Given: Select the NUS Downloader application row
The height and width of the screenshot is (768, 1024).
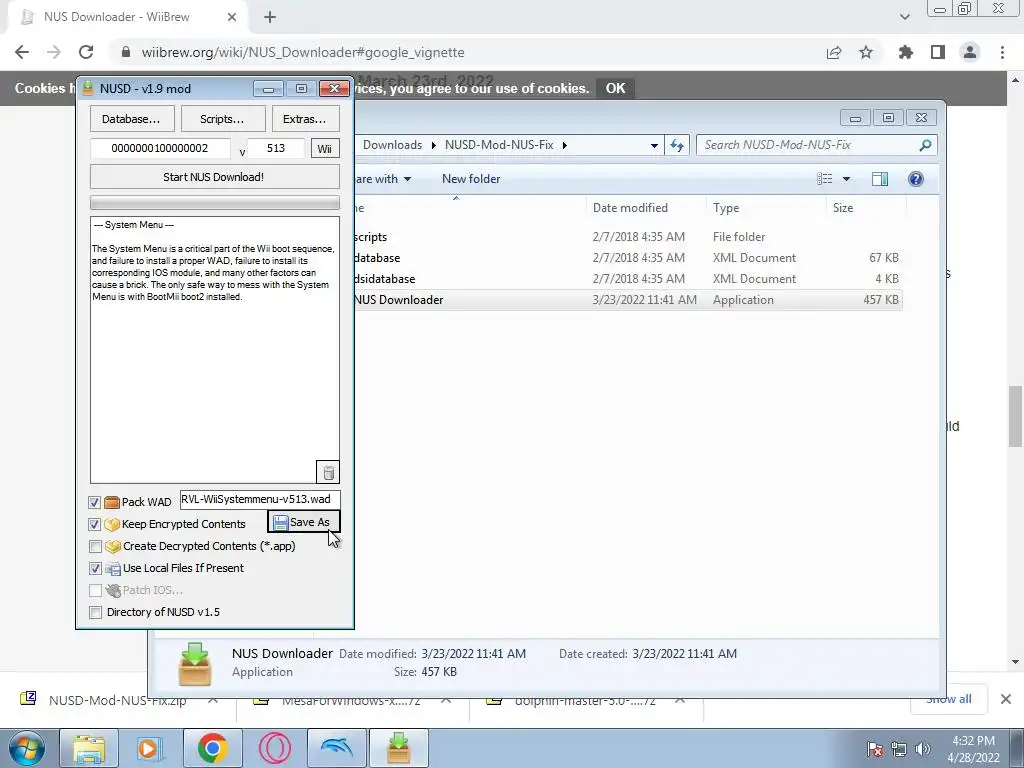Looking at the screenshot, I should click(x=627, y=300).
